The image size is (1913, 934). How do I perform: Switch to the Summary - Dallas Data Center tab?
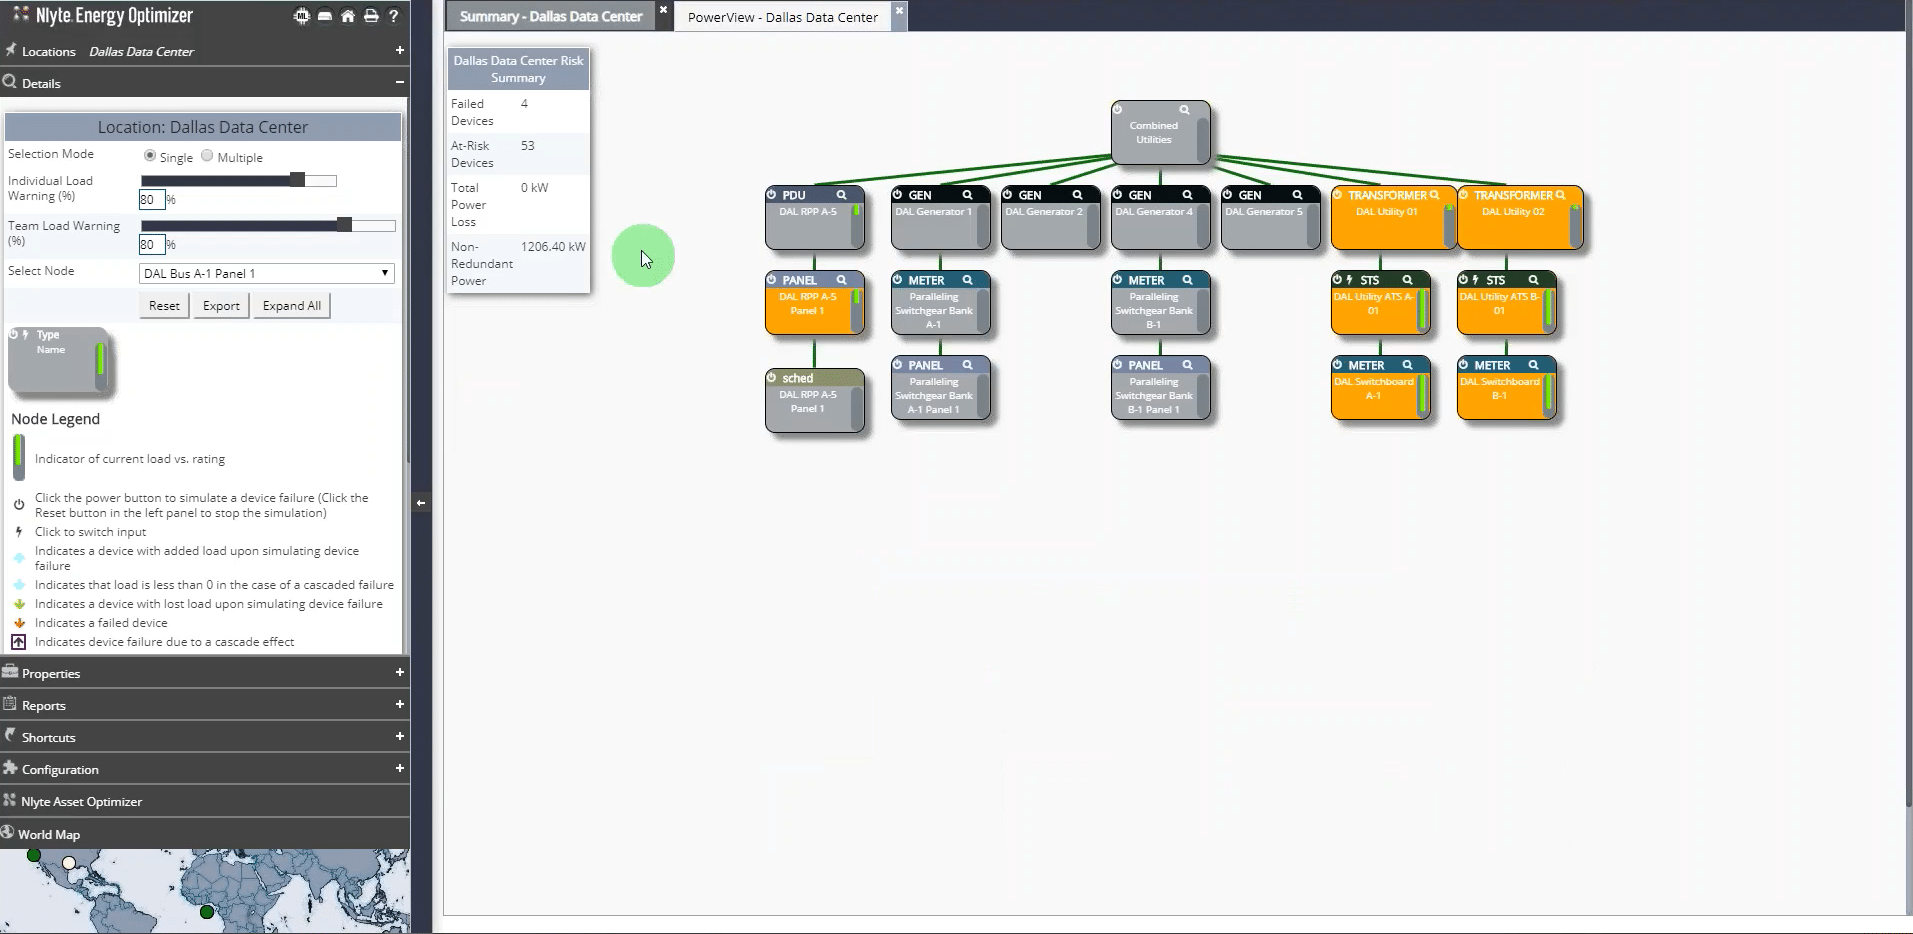pyautogui.click(x=550, y=16)
